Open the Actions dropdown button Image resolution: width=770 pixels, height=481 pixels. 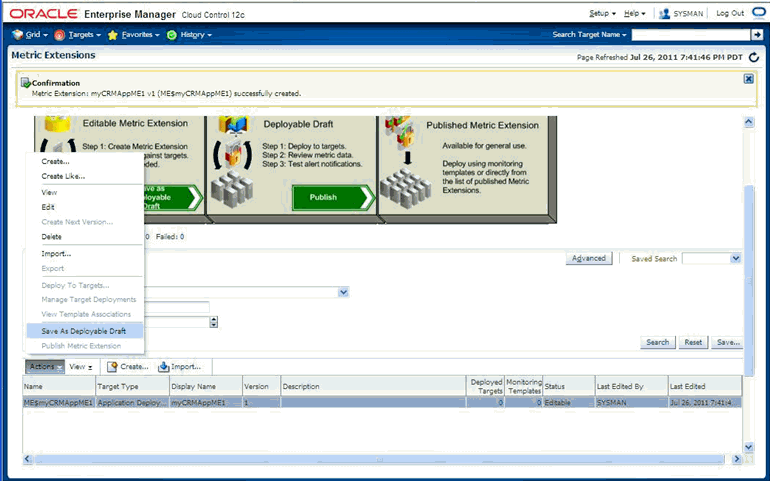tap(45, 367)
